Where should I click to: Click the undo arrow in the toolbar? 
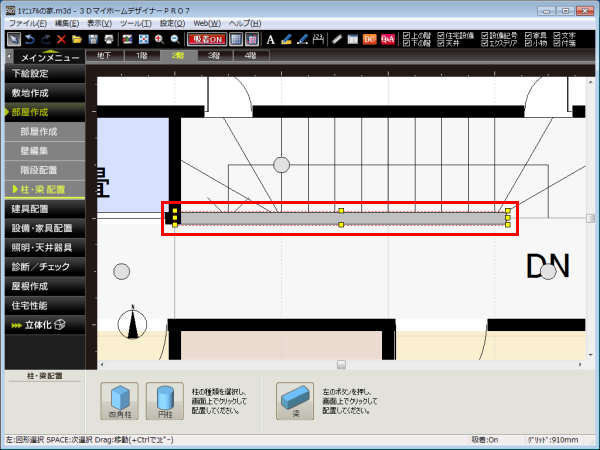tap(29, 39)
